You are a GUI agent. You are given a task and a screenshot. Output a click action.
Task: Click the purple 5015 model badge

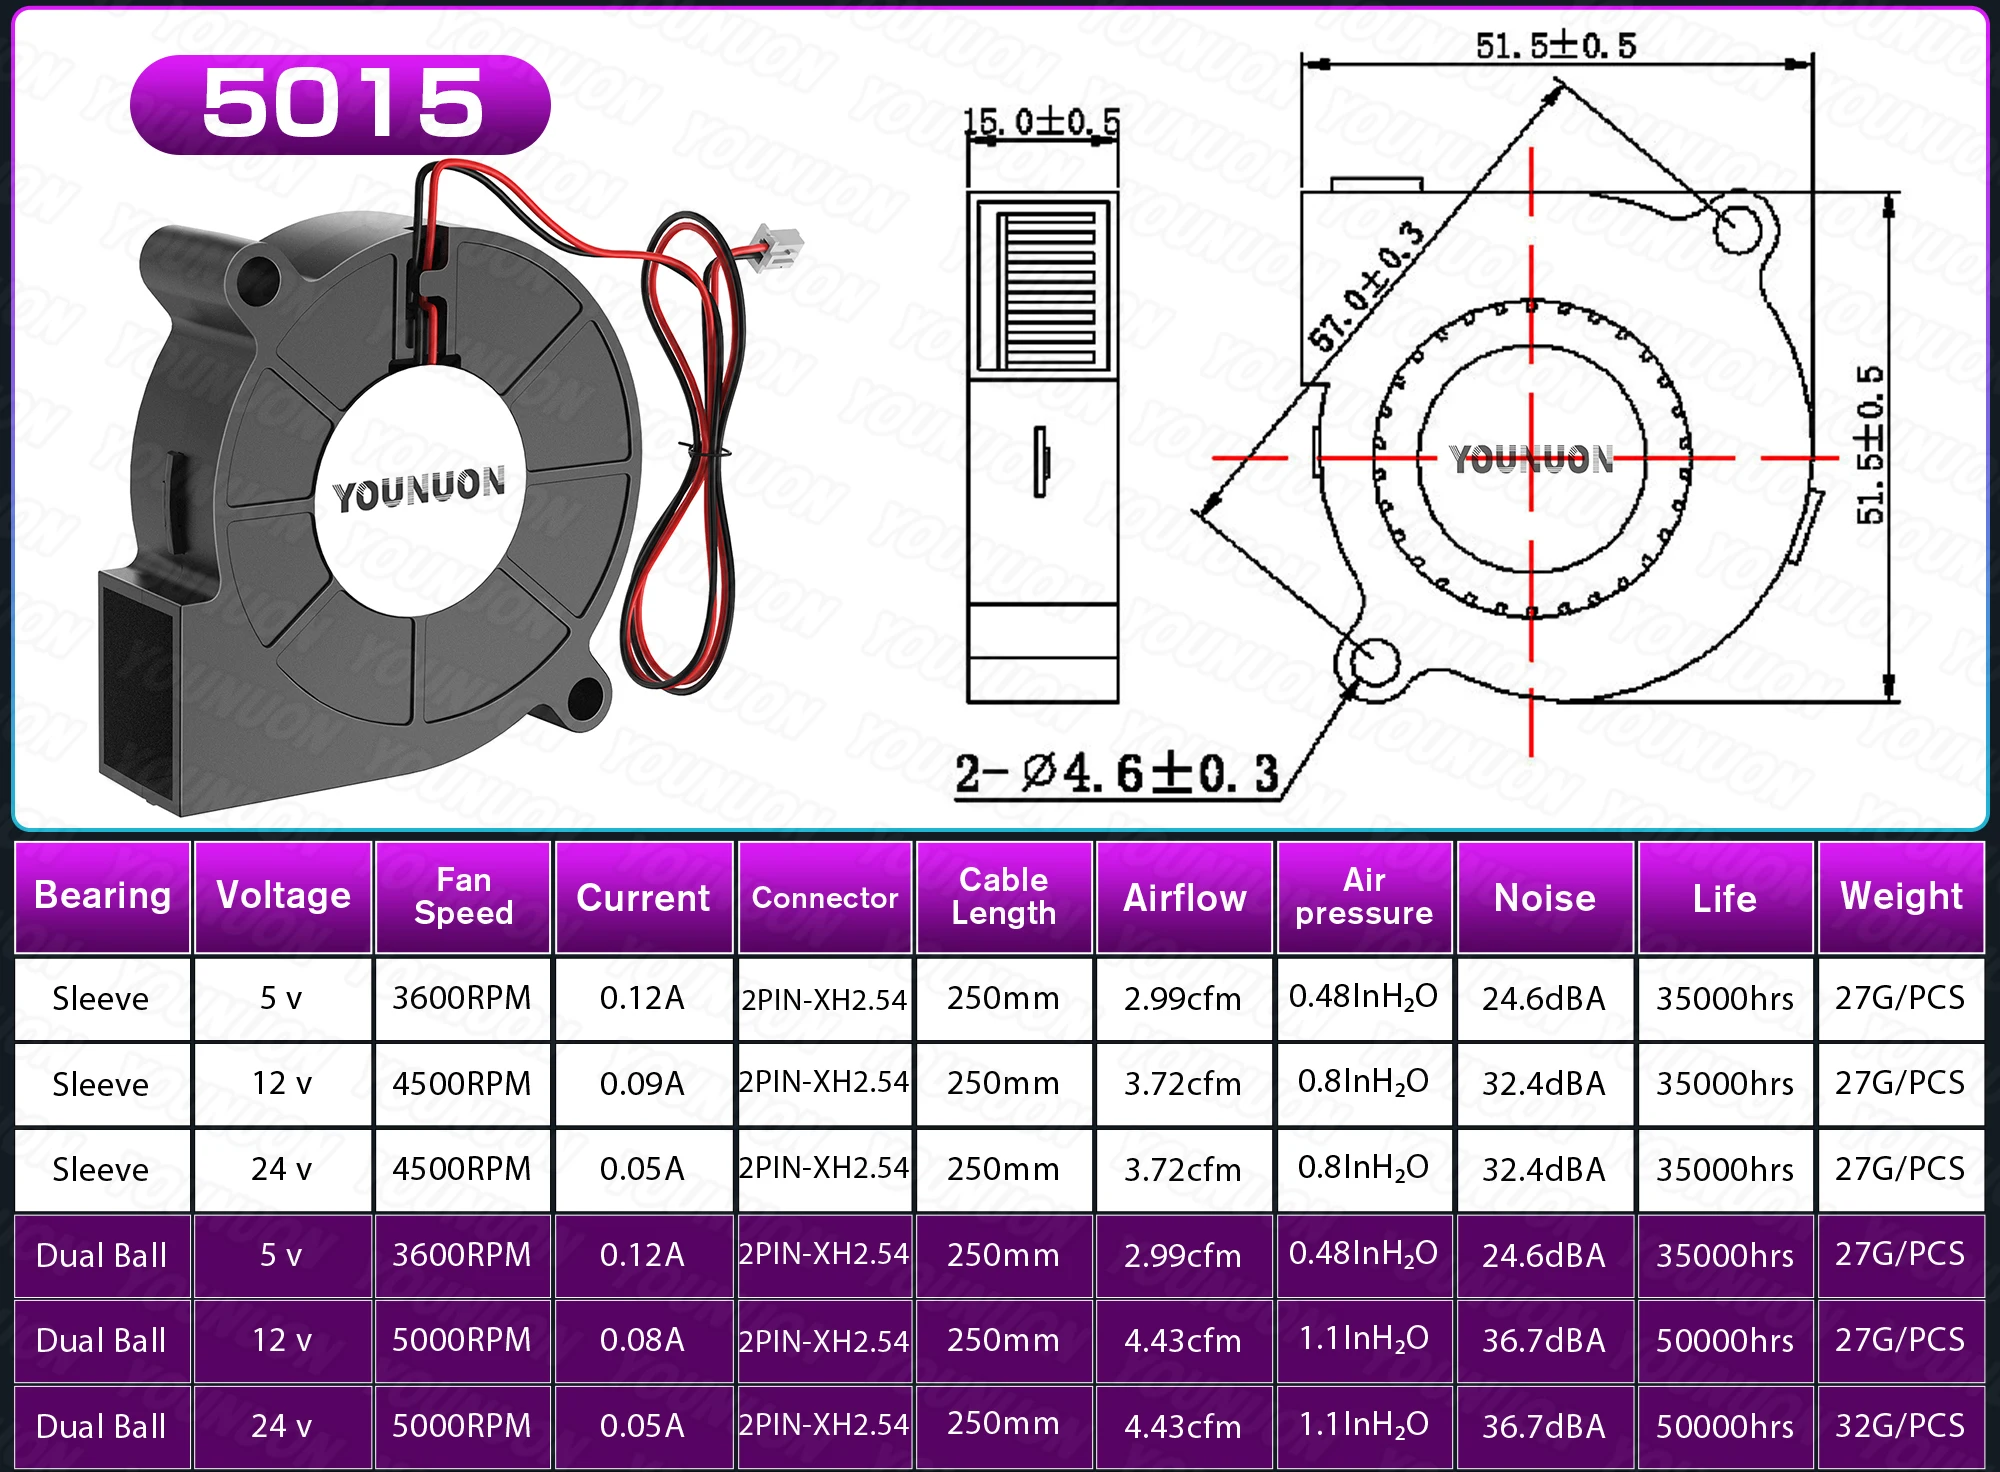[x=340, y=104]
